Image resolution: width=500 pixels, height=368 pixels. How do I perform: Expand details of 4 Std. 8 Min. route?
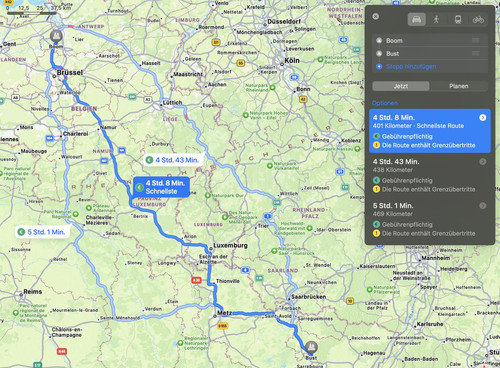pyautogui.click(x=483, y=118)
